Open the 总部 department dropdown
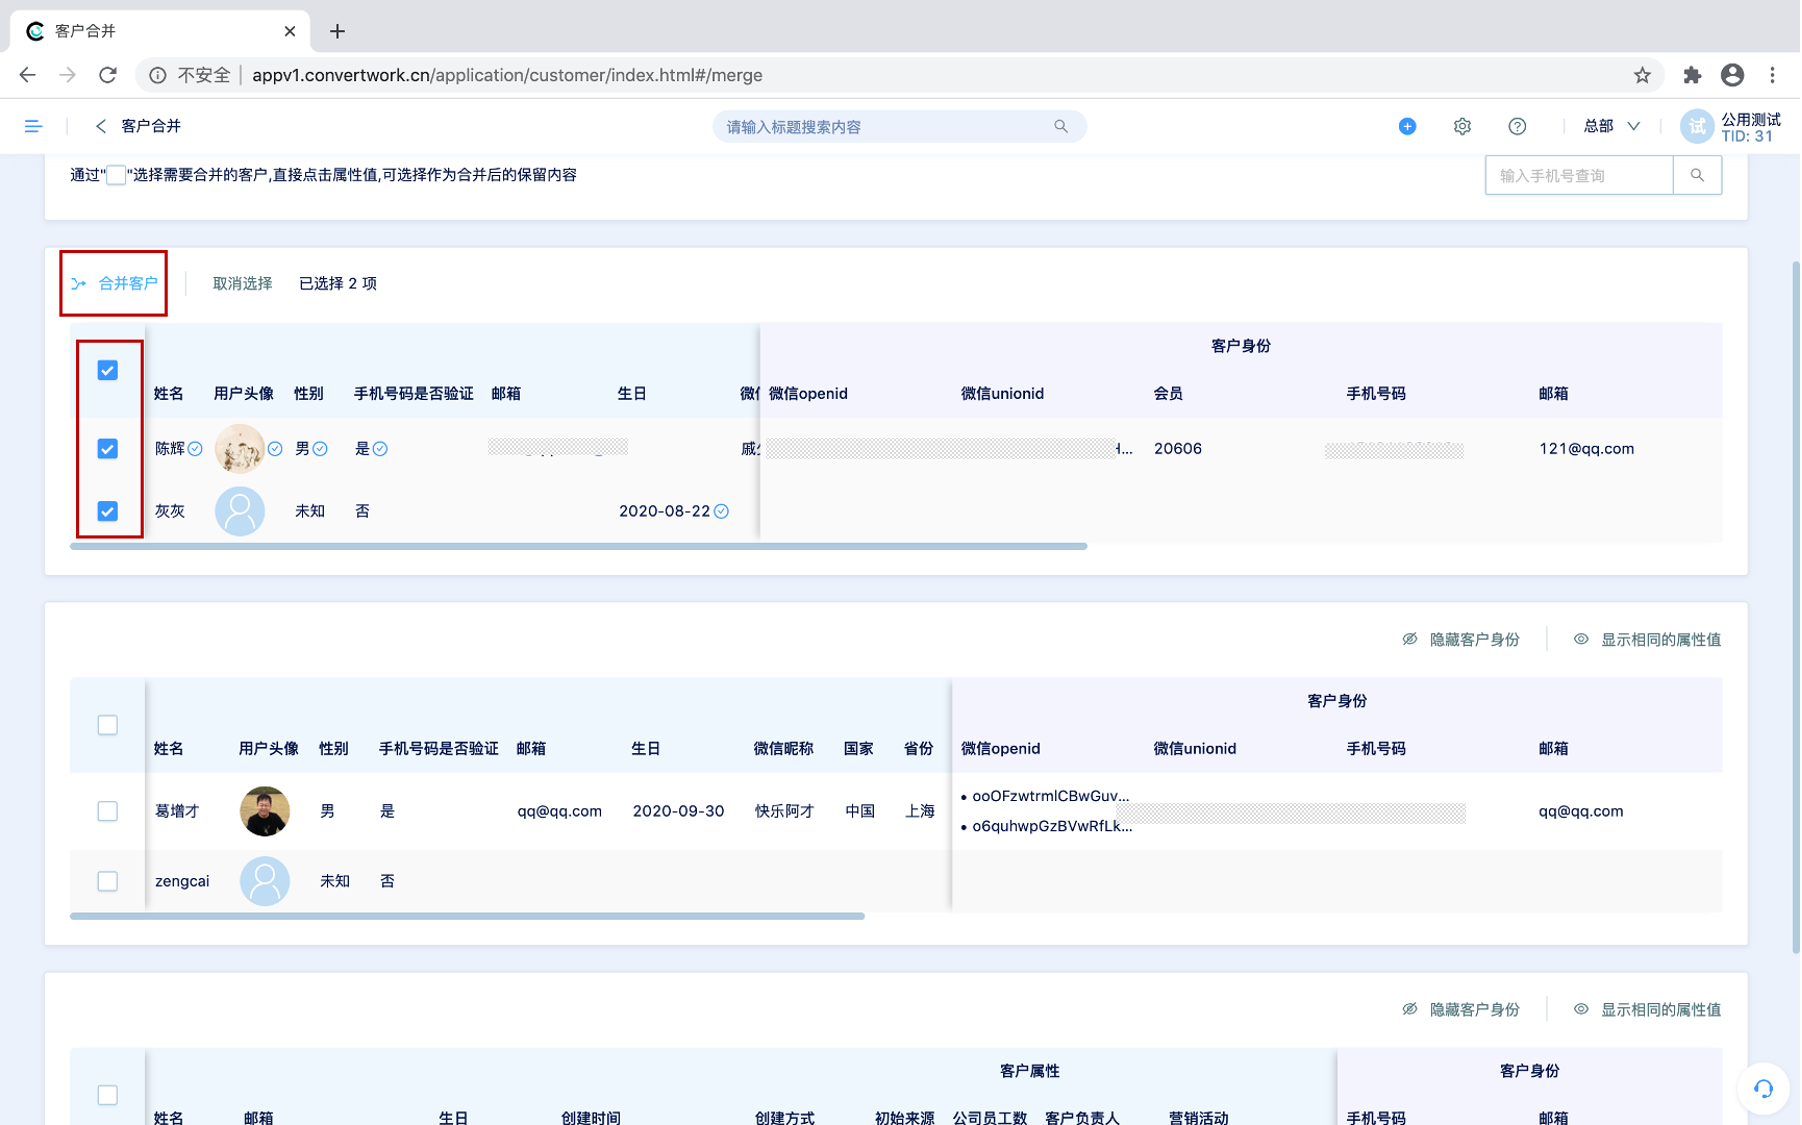The width and height of the screenshot is (1802, 1125). (x=1612, y=126)
